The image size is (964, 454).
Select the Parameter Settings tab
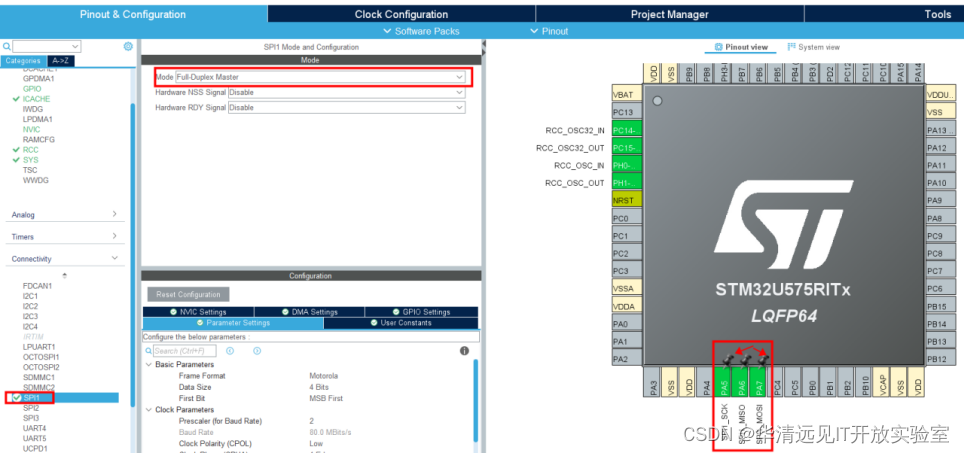pos(233,323)
